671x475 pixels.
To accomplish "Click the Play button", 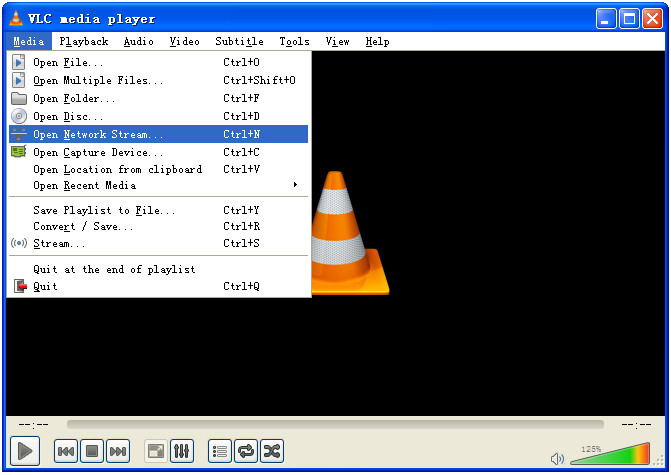I will coord(25,451).
